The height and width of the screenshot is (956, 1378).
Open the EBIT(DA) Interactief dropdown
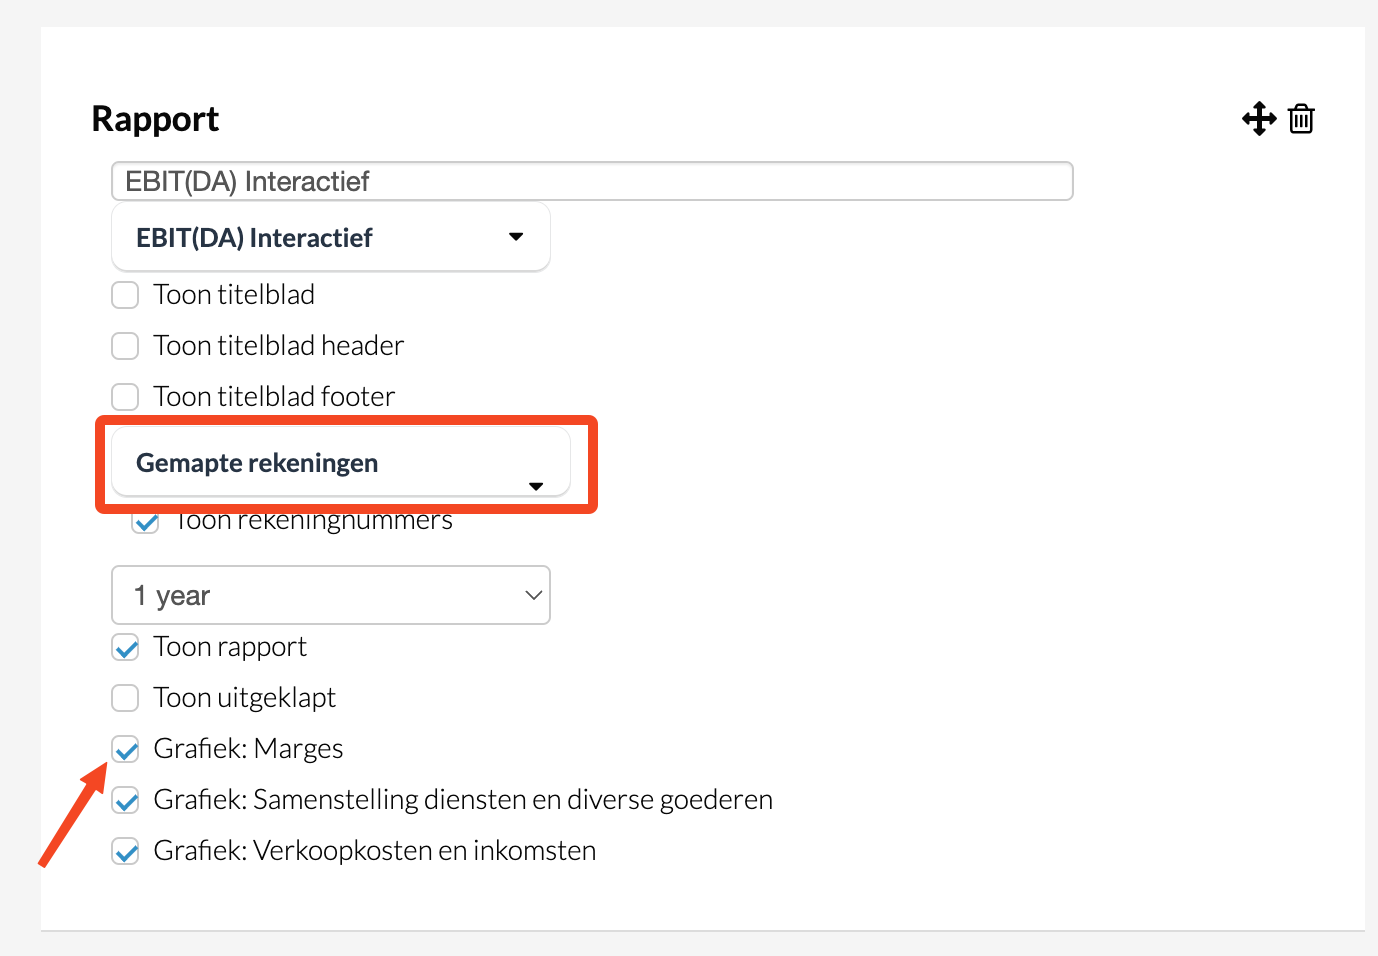coord(330,238)
